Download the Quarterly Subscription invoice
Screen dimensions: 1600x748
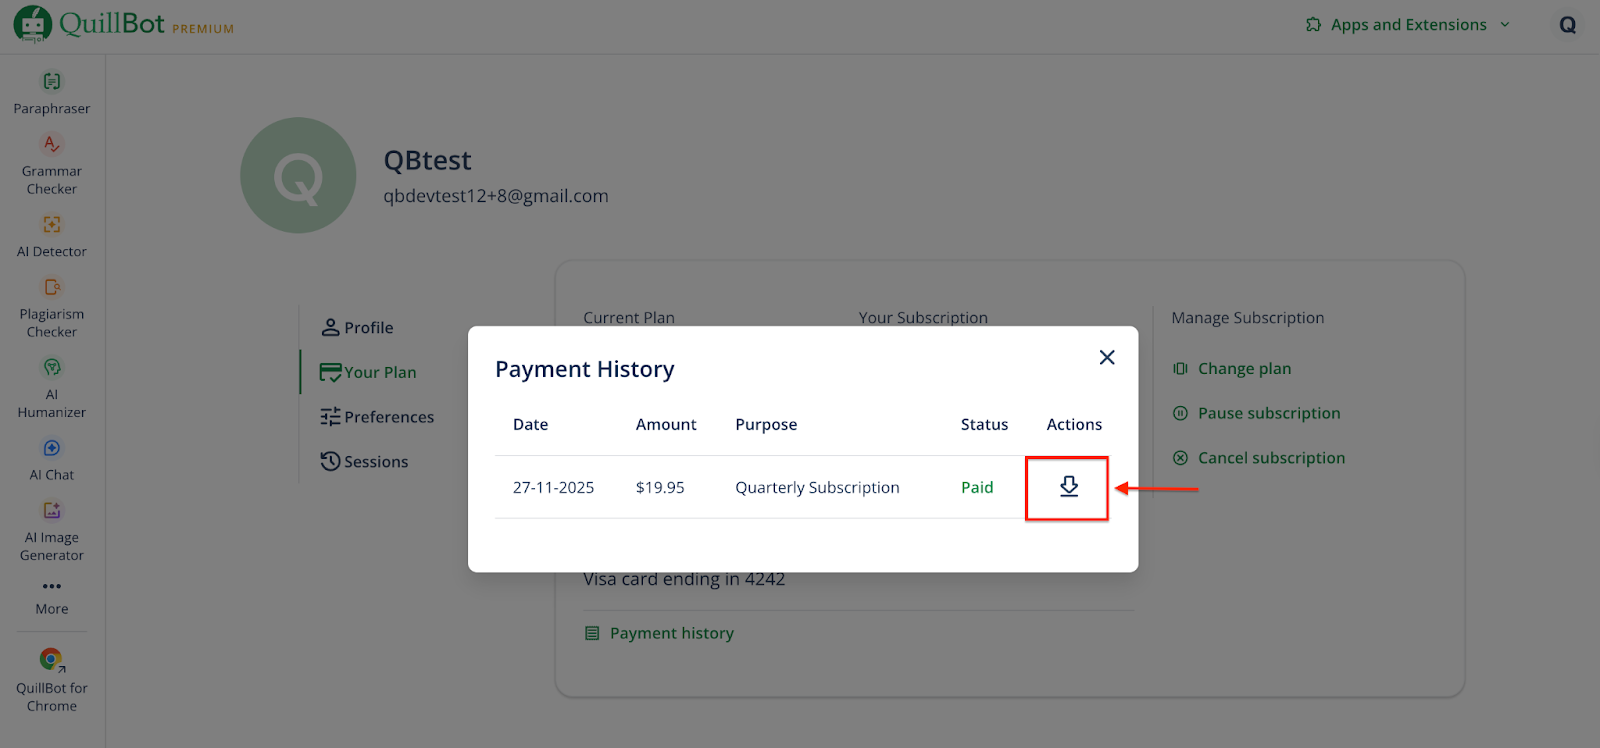pos(1068,487)
